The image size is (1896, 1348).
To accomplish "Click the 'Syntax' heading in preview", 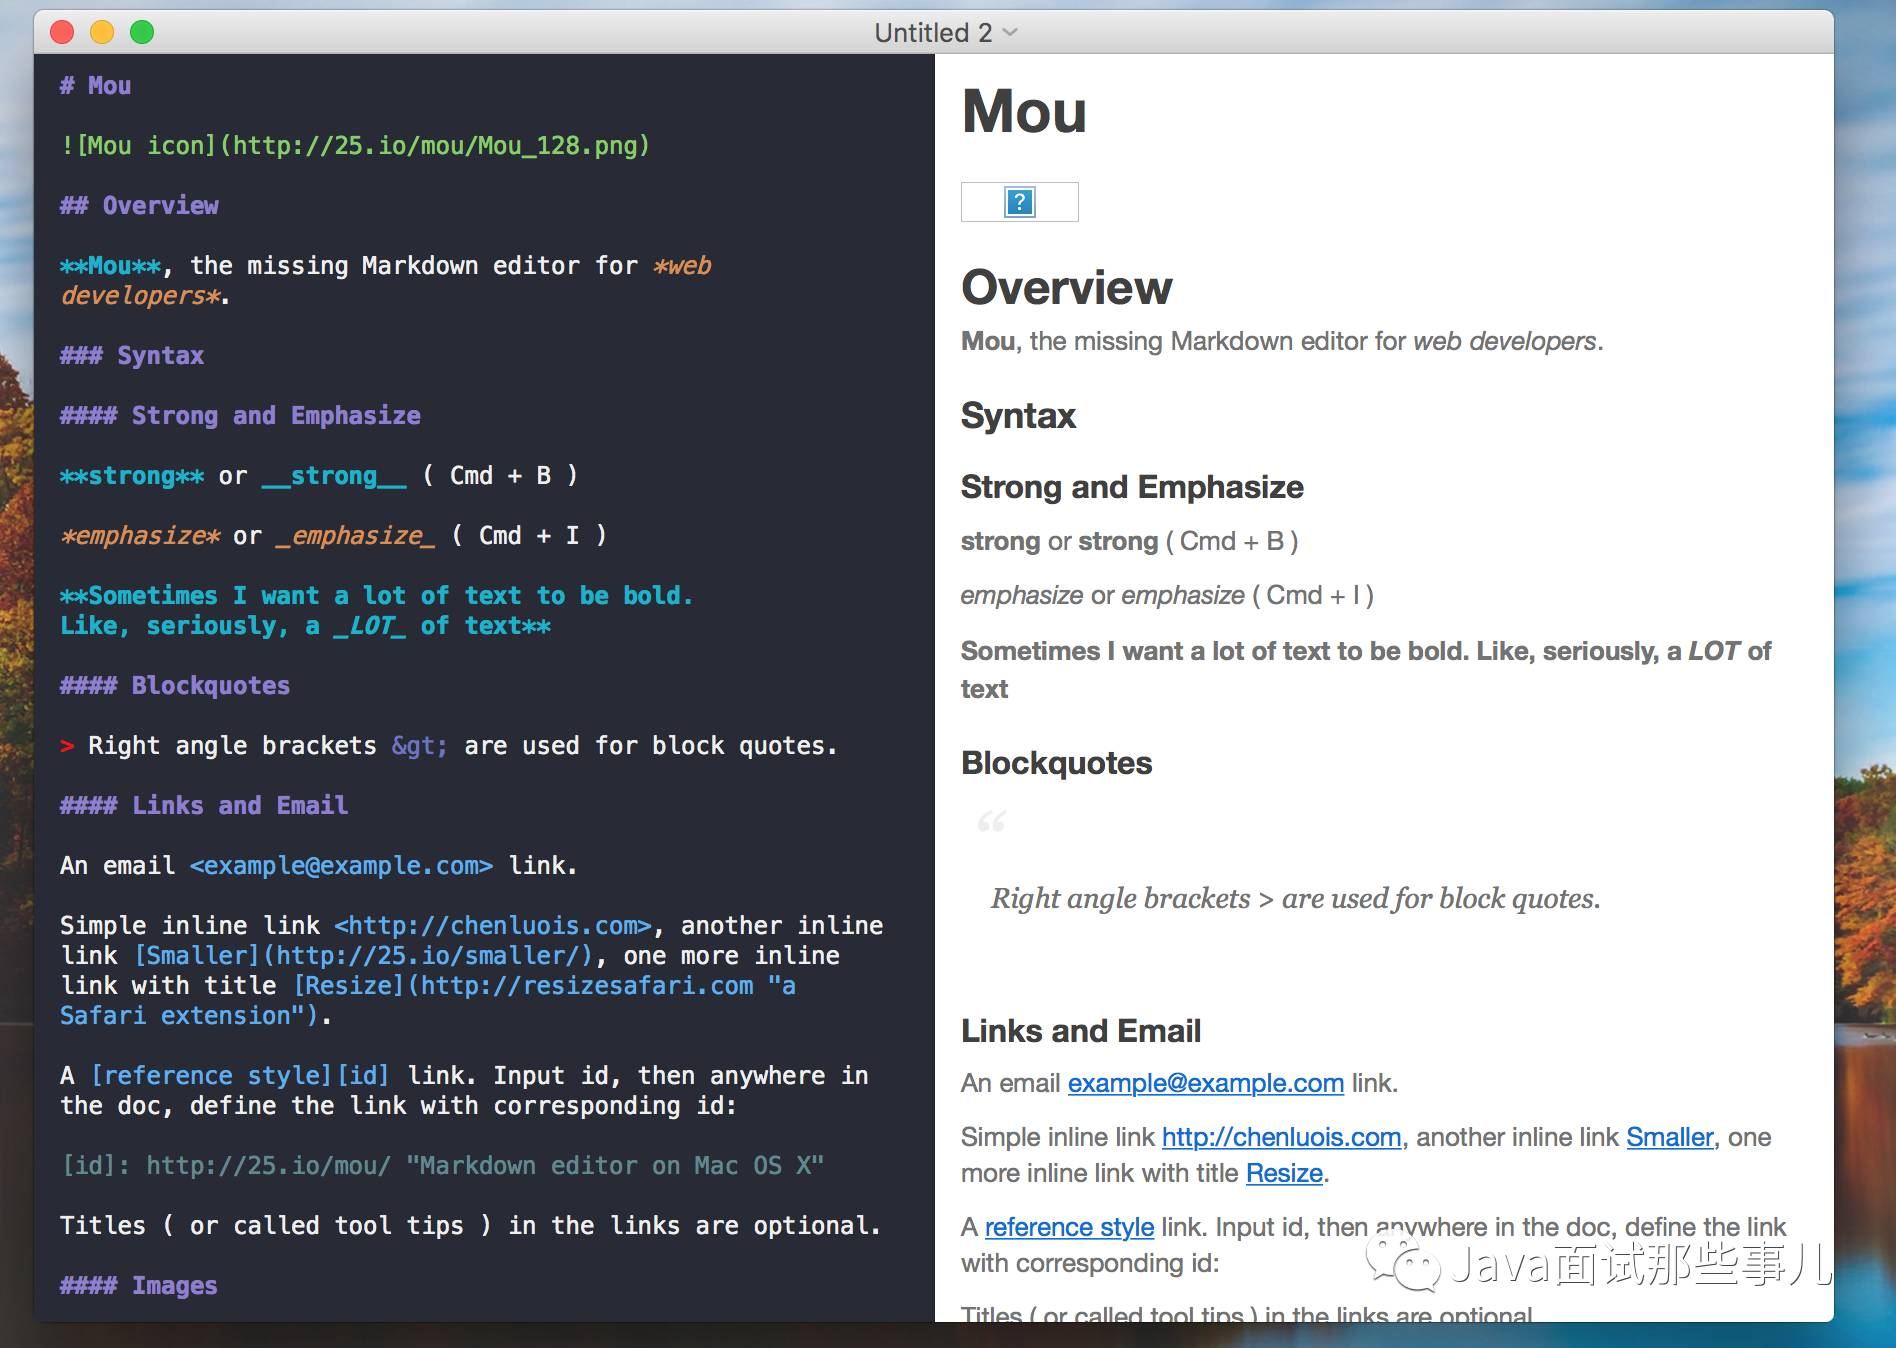I will (1018, 416).
